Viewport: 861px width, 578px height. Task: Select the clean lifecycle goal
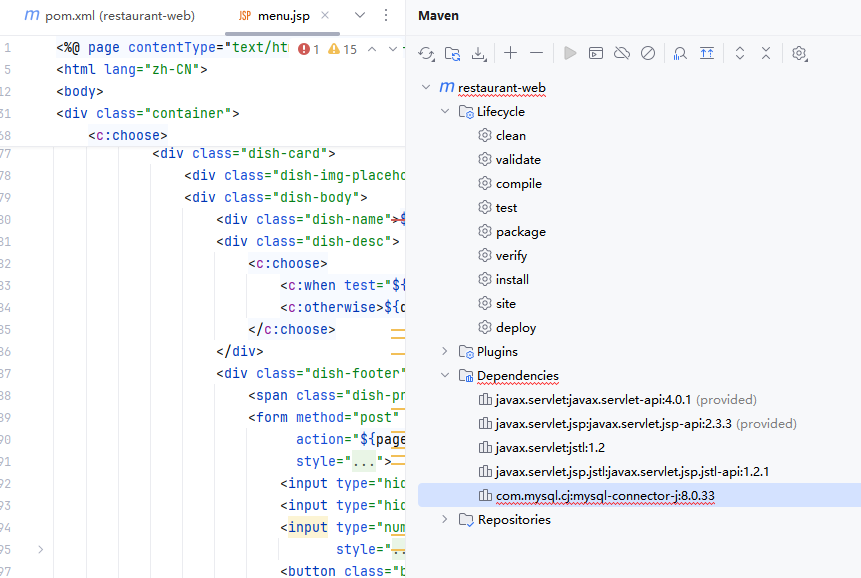pyautogui.click(x=511, y=136)
